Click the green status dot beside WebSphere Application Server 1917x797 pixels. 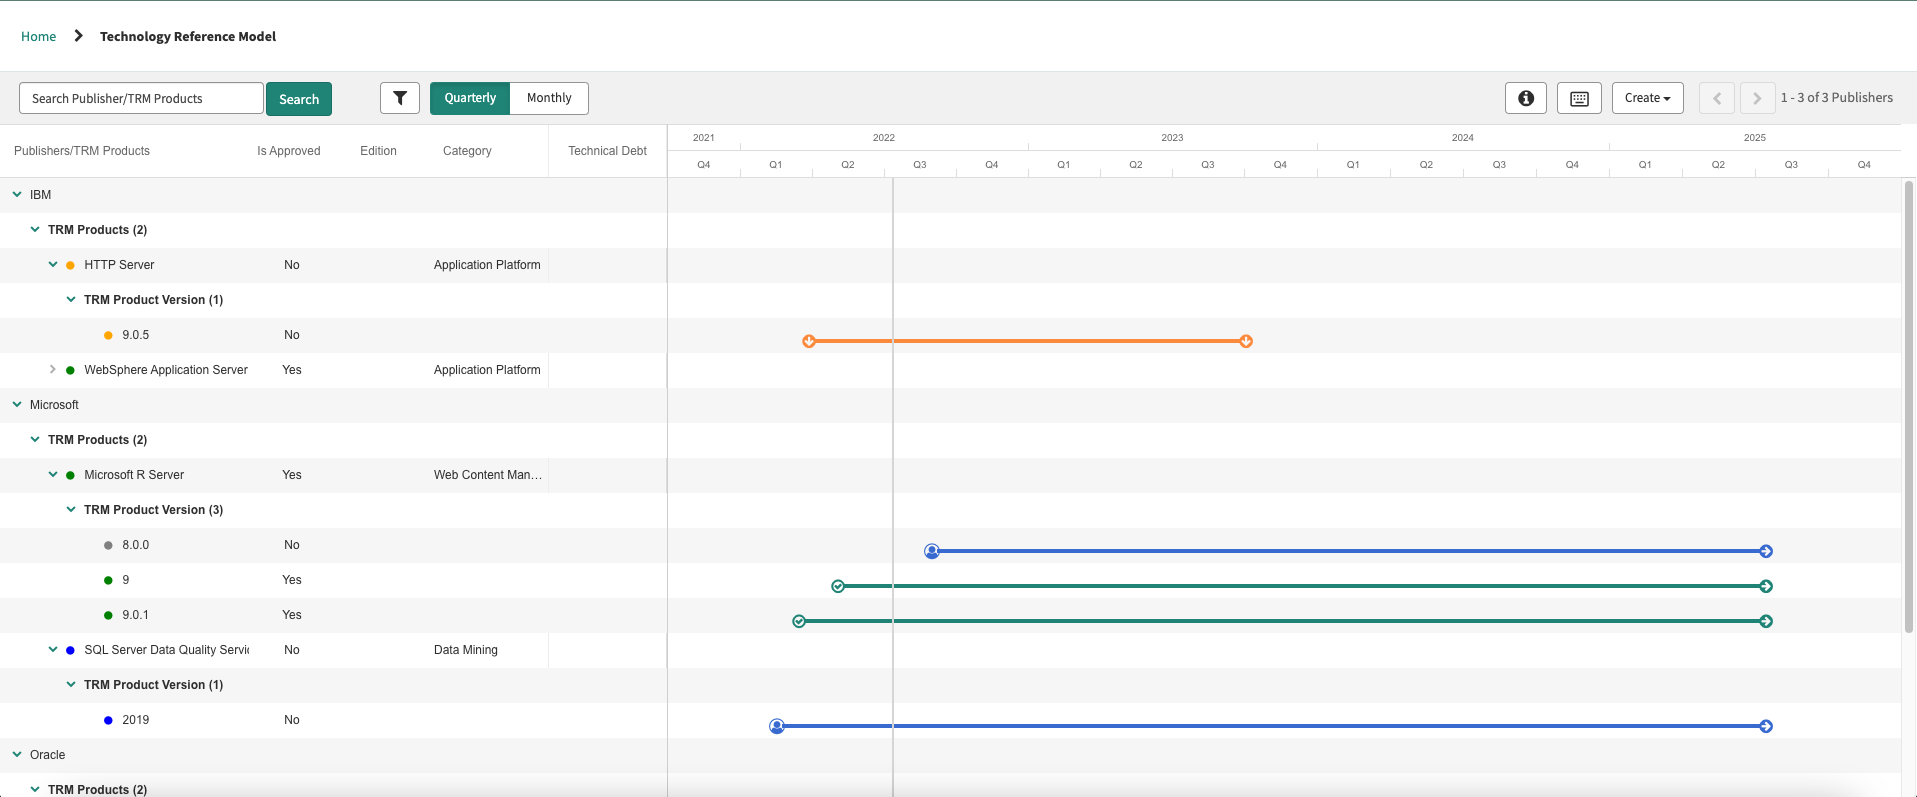(70, 370)
